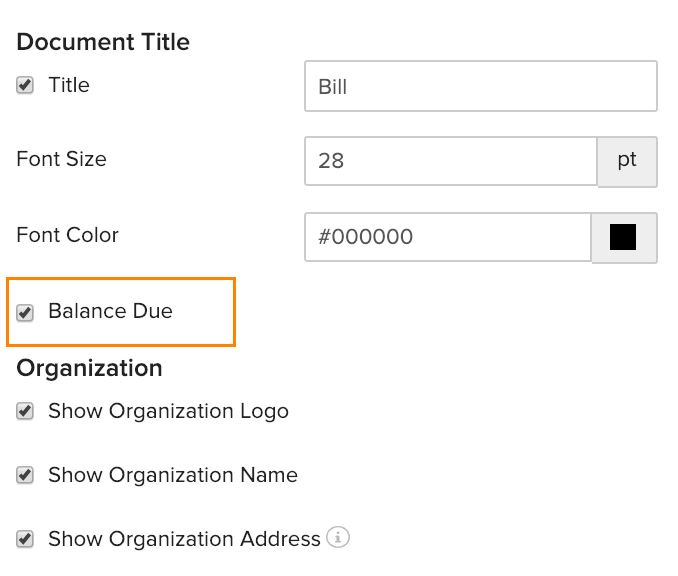This screenshot has height=576, width=678.
Task: Open the black font color swatch
Action: (624, 237)
